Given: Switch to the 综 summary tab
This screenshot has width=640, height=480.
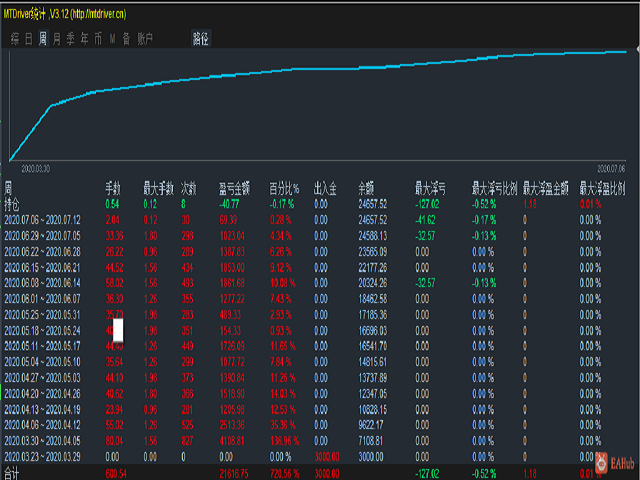Looking at the screenshot, I should pos(15,39).
